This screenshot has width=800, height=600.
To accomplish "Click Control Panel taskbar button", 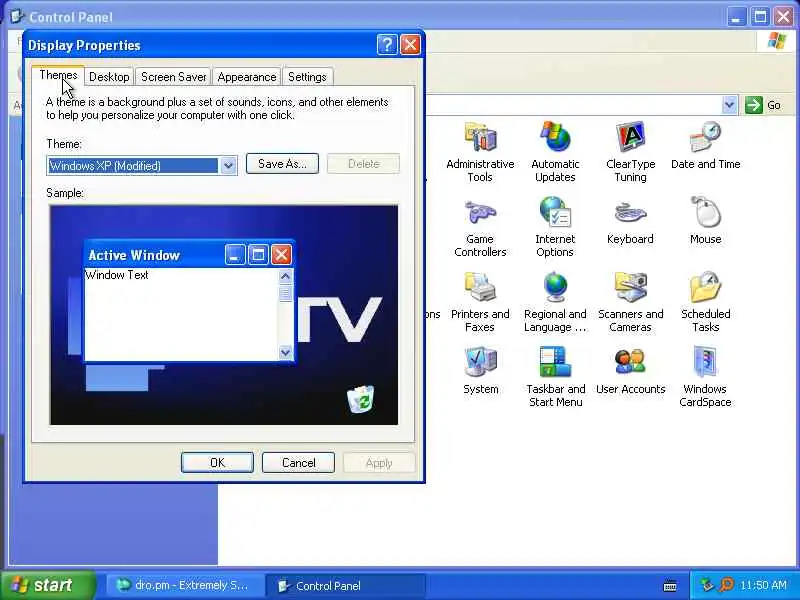I will tap(346, 586).
